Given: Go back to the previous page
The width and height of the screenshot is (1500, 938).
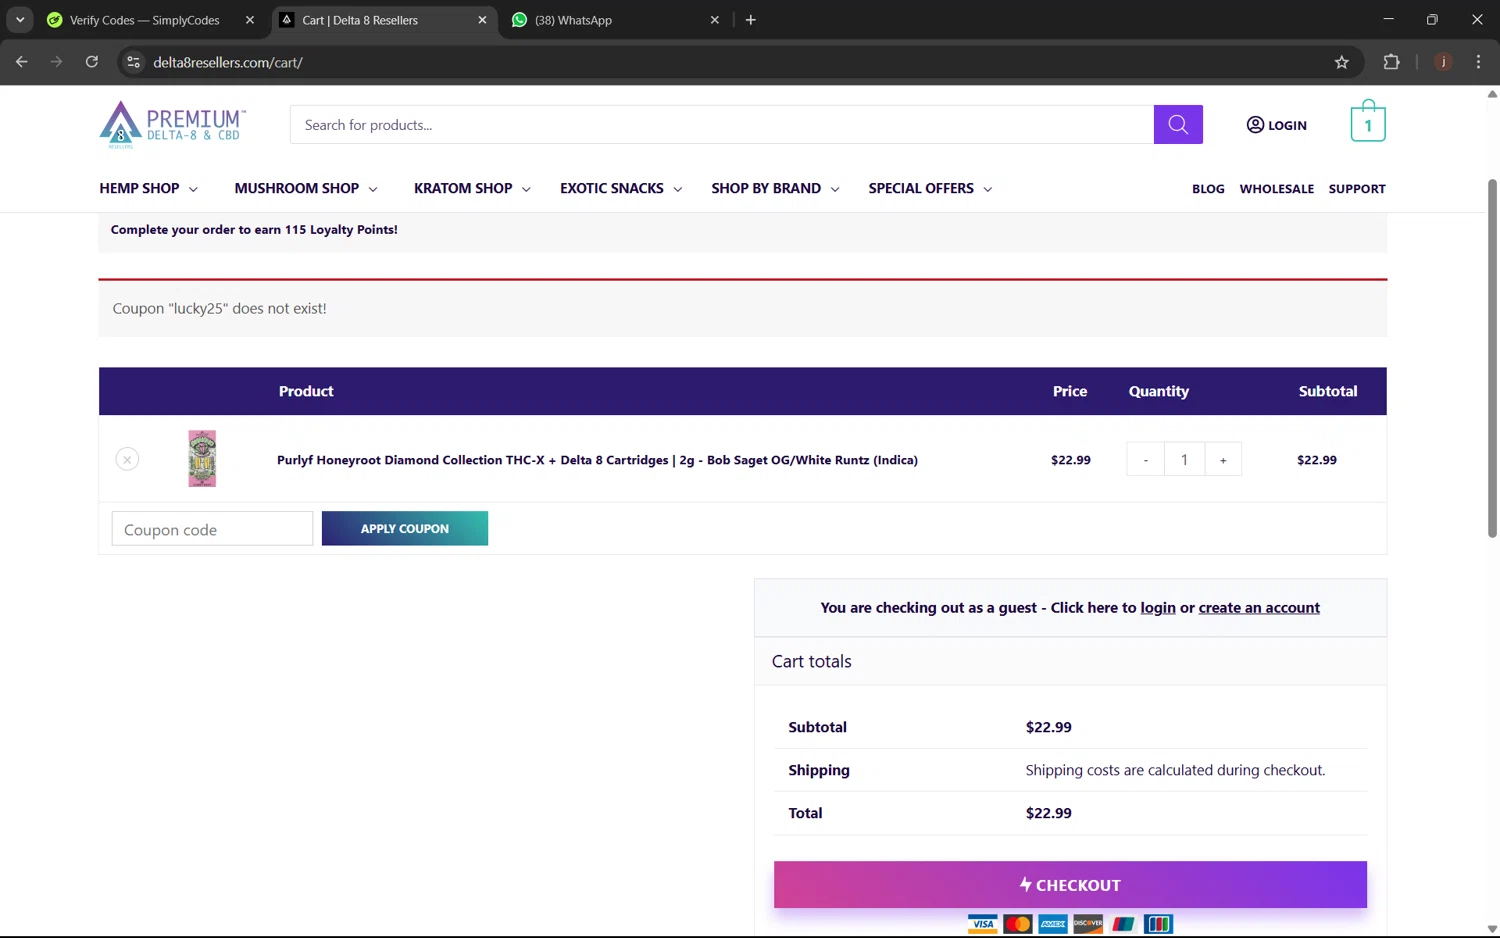Looking at the screenshot, I should coord(22,62).
